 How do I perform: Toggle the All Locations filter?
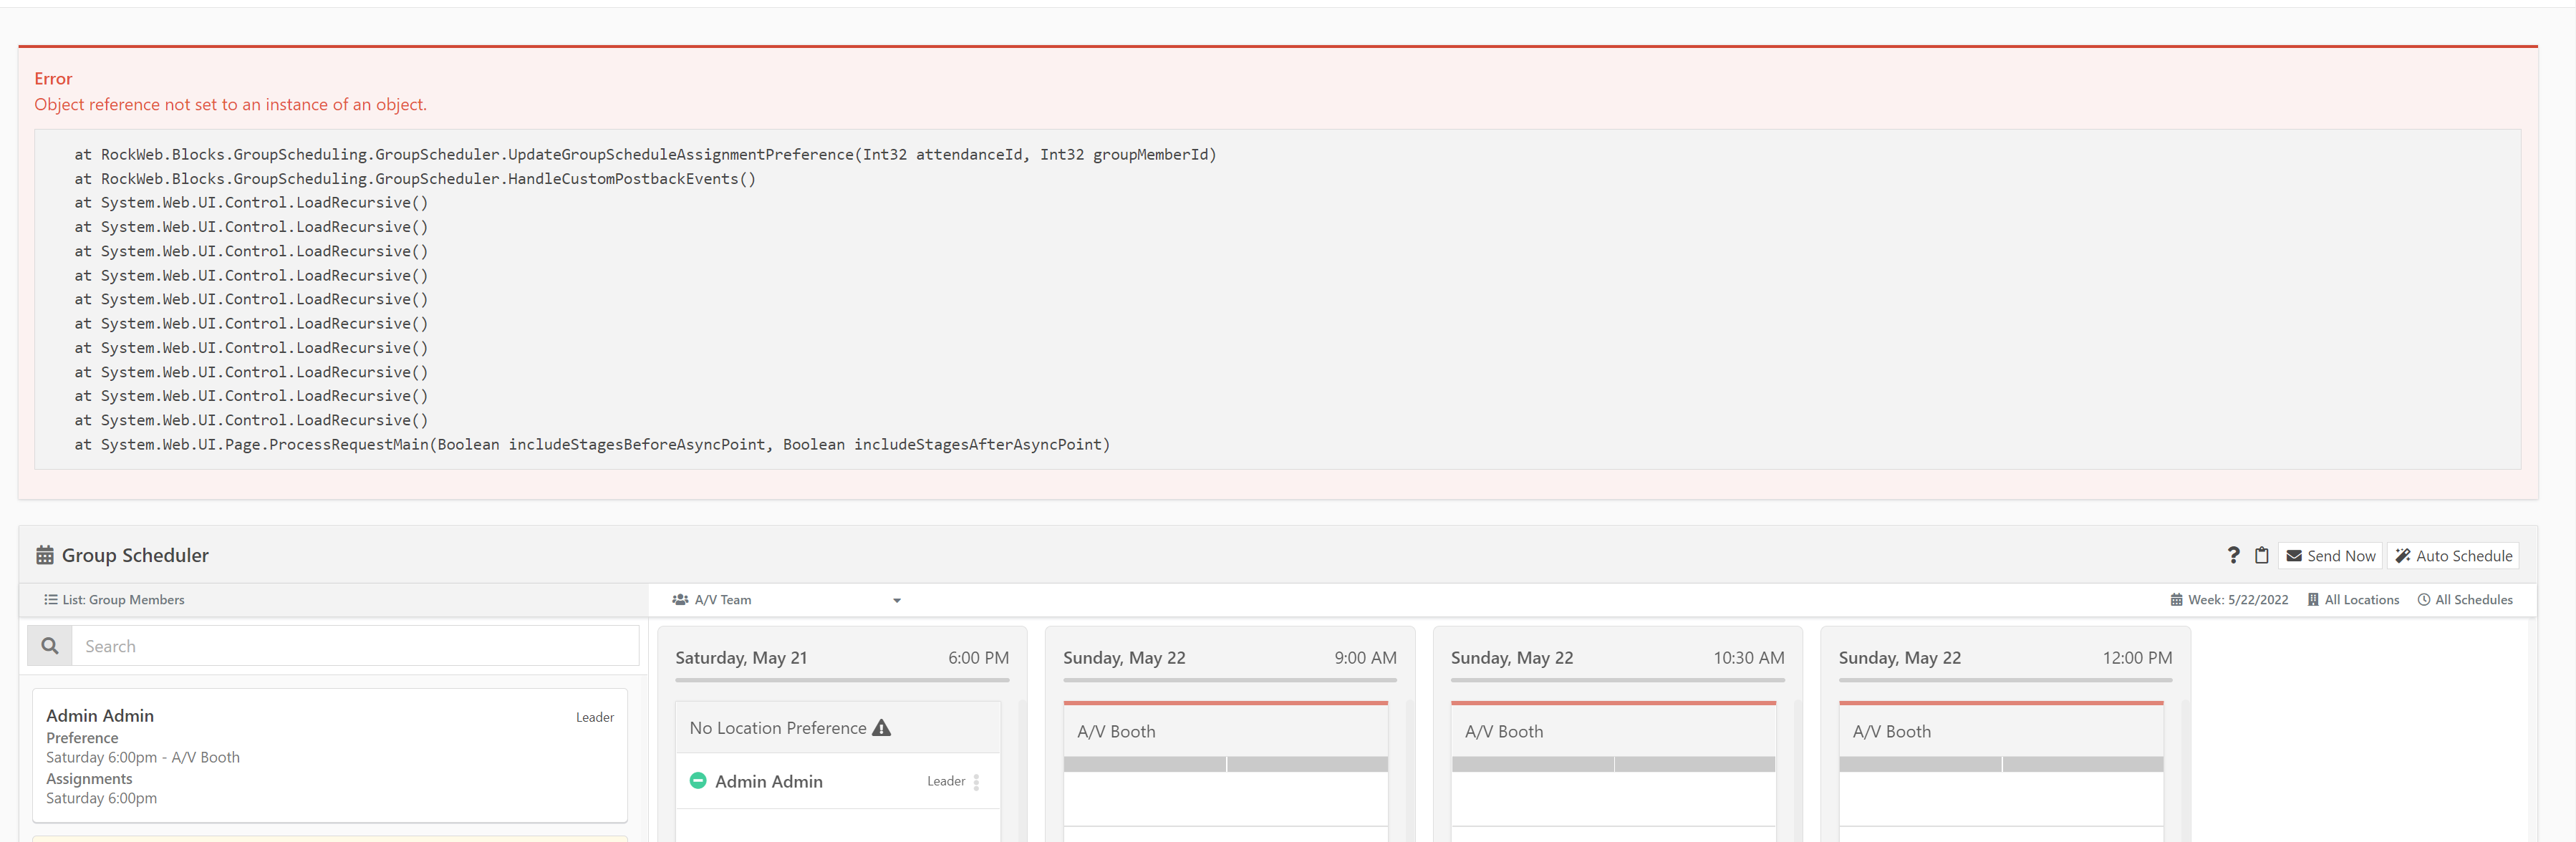[2355, 599]
